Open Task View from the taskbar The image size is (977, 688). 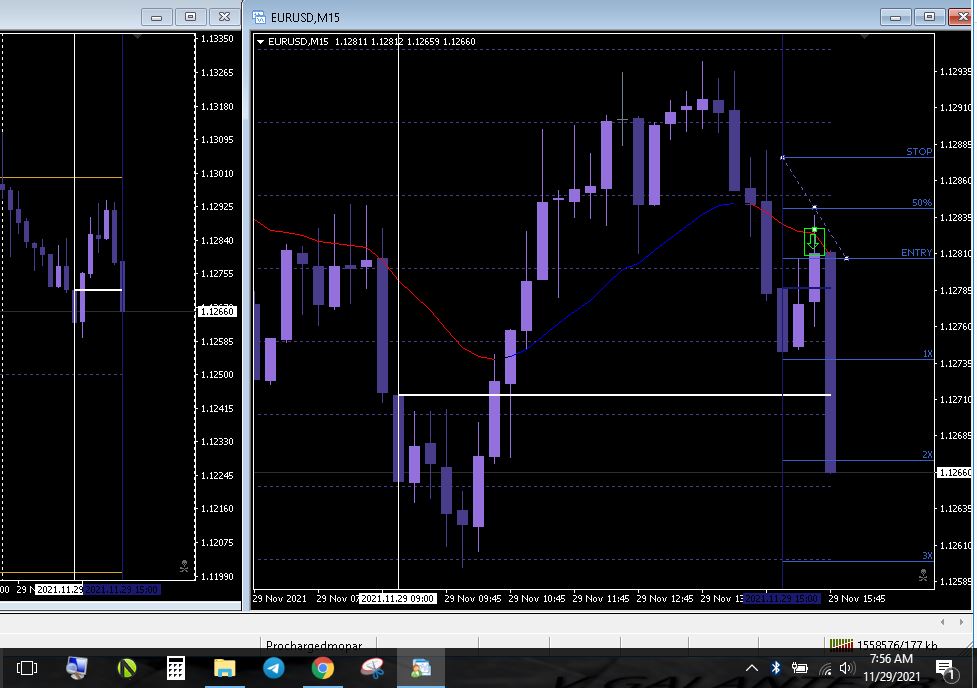pyautogui.click(x=27, y=668)
